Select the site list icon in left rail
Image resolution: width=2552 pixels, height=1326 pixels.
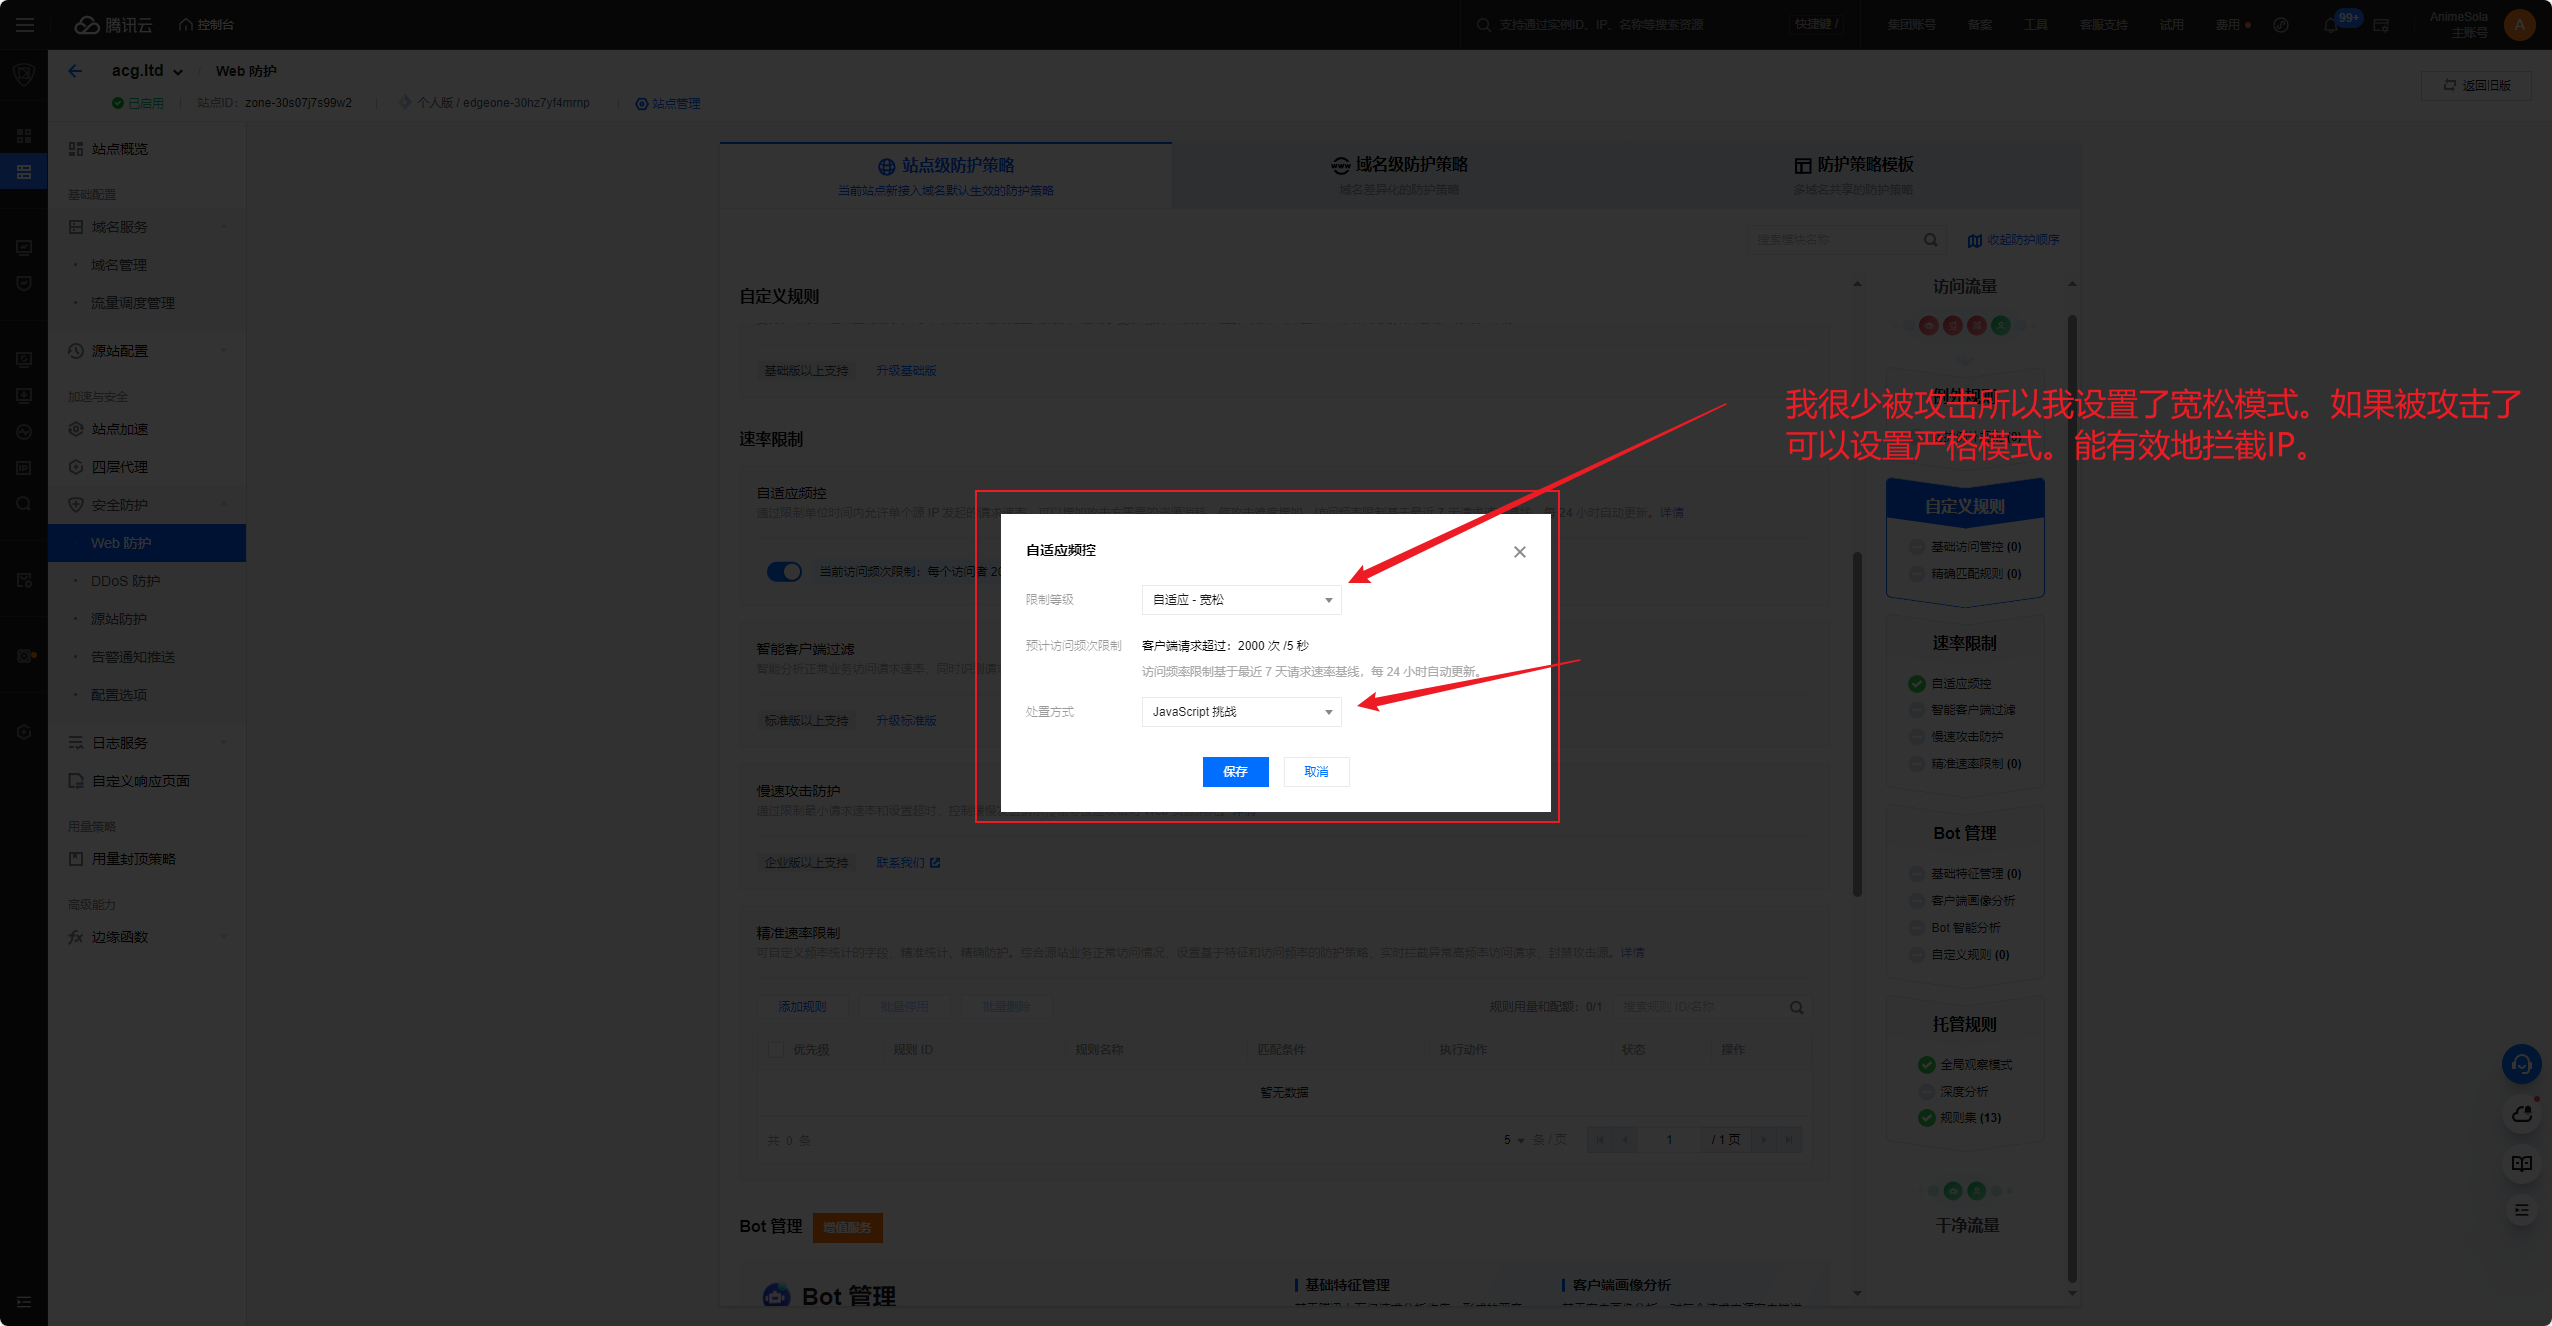(x=24, y=172)
